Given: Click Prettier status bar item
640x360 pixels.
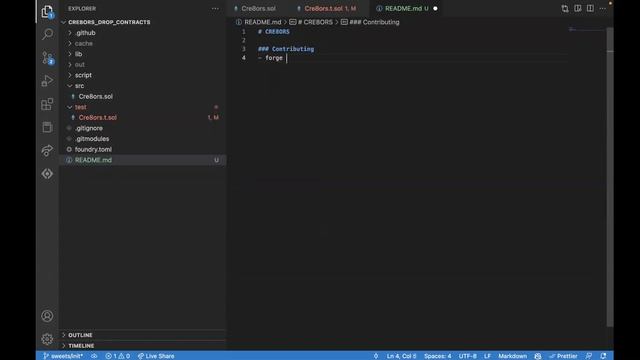Looking at the screenshot, I should pos(563,356).
